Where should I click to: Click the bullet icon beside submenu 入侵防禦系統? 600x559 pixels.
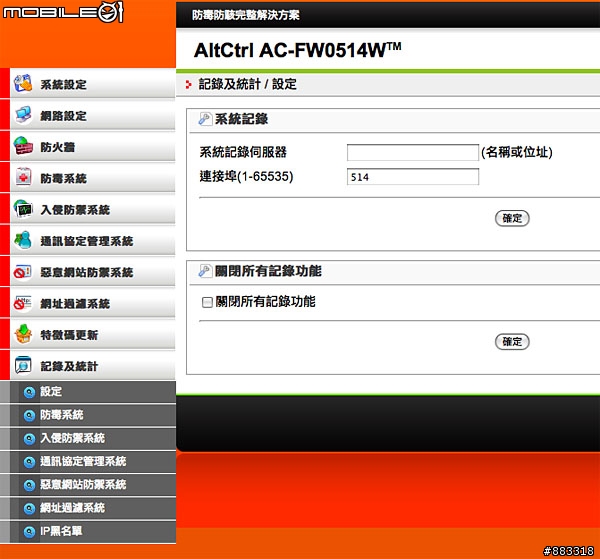[29, 438]
